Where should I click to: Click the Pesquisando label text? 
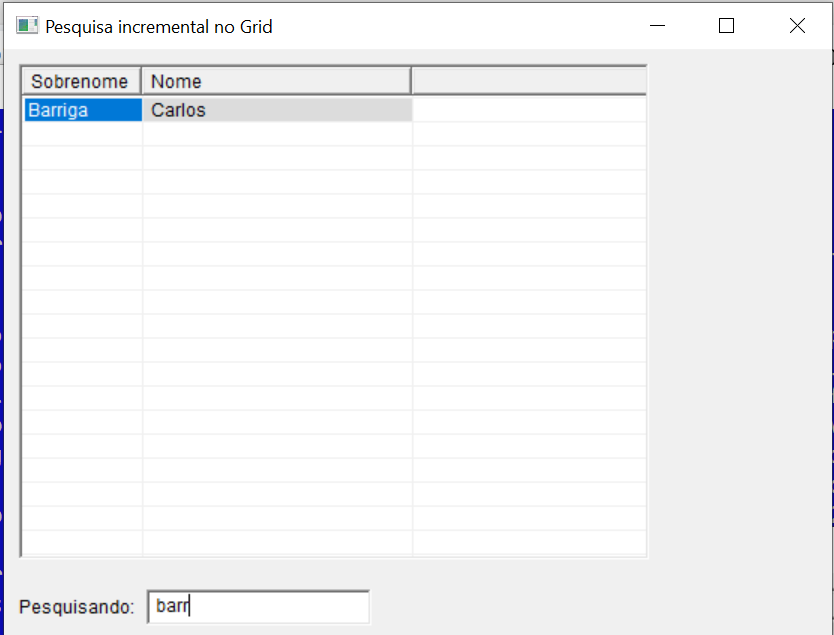(76, 607)
